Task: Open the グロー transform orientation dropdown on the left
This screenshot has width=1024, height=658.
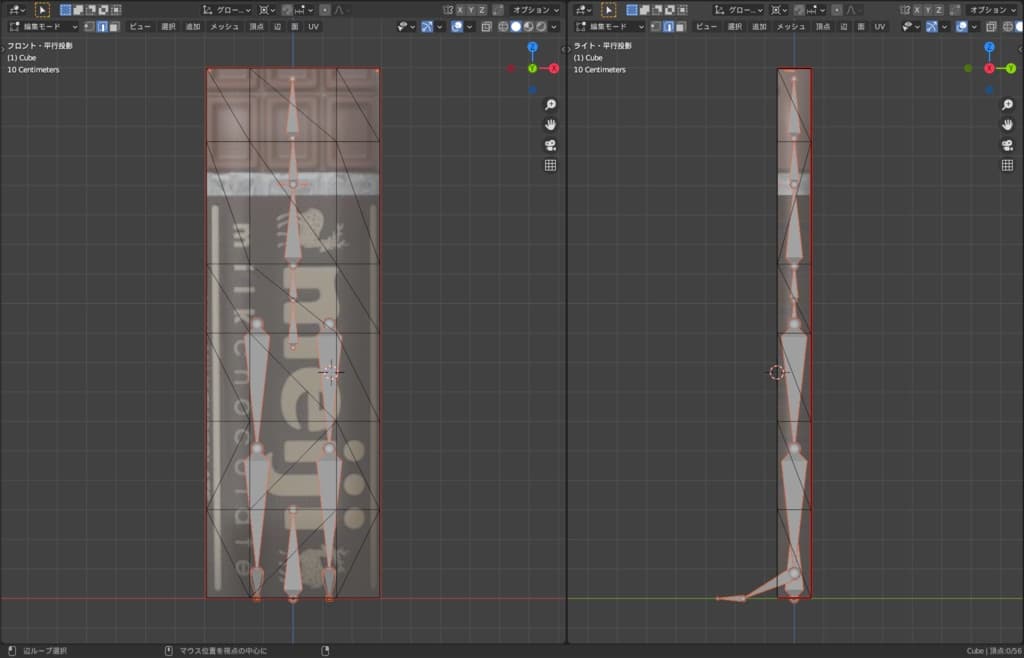Action: (230, 10)
